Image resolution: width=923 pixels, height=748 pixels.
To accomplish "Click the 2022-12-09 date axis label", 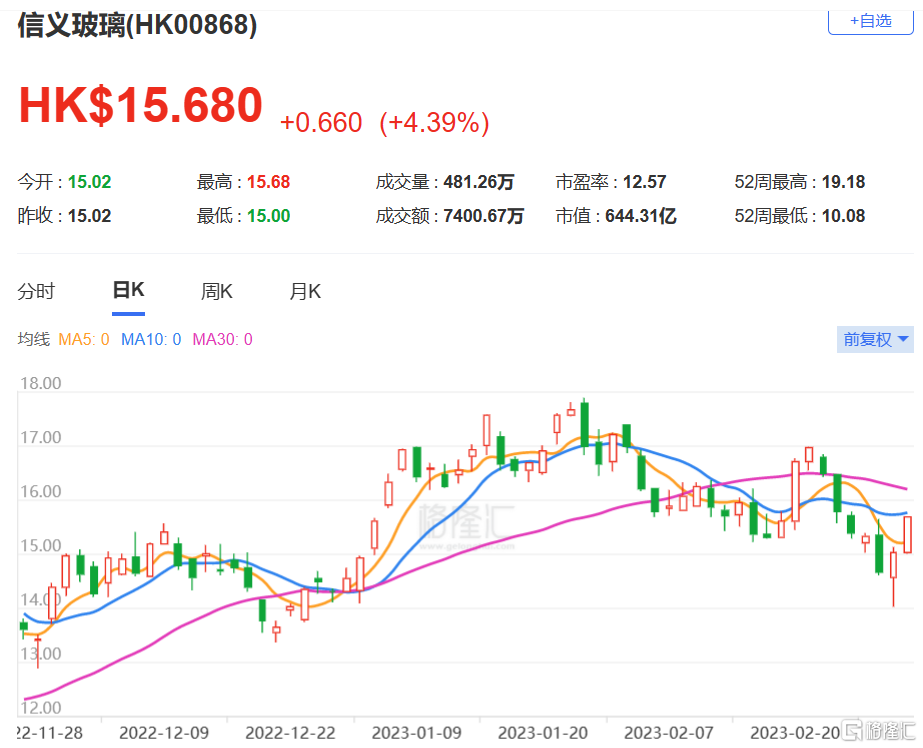I will tap(164, 733).
